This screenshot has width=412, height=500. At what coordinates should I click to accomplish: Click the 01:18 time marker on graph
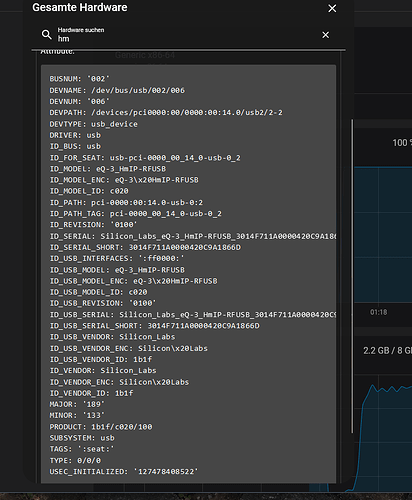coord(379,312)
